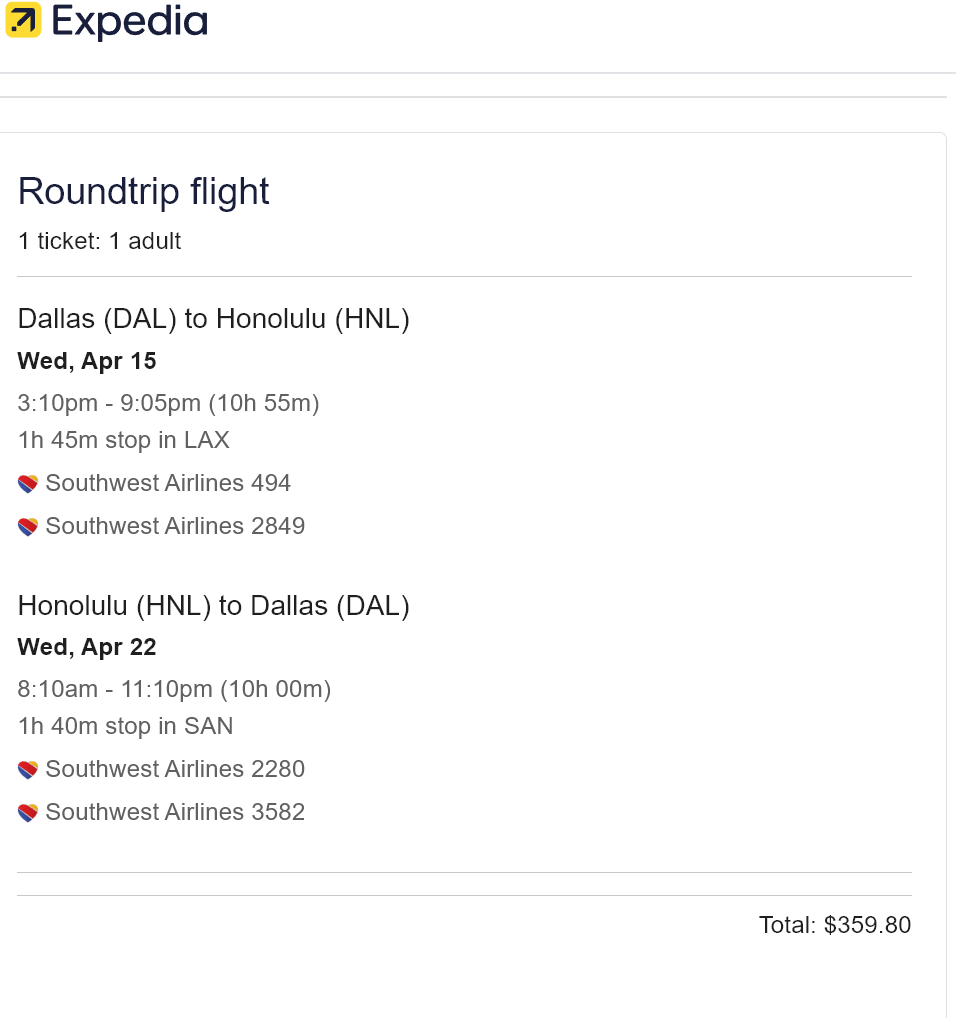Screen dimensions: 956x1018
Task: Select the Dallas (DAL) to Honolulu (HNL) heading
Action: click(214, 319)
